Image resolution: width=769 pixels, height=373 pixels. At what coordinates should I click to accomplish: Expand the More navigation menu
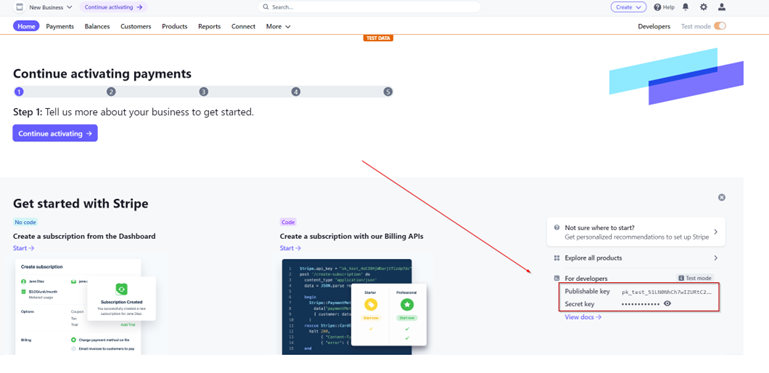(278, 26)
